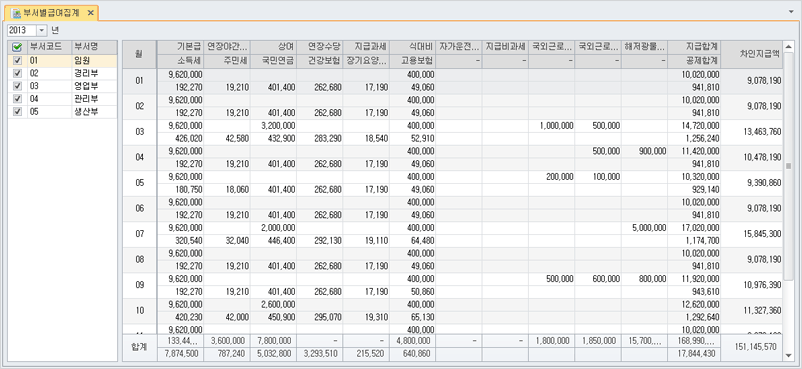
Task: Click the year input field 2013
Action: tap(22, 30)
